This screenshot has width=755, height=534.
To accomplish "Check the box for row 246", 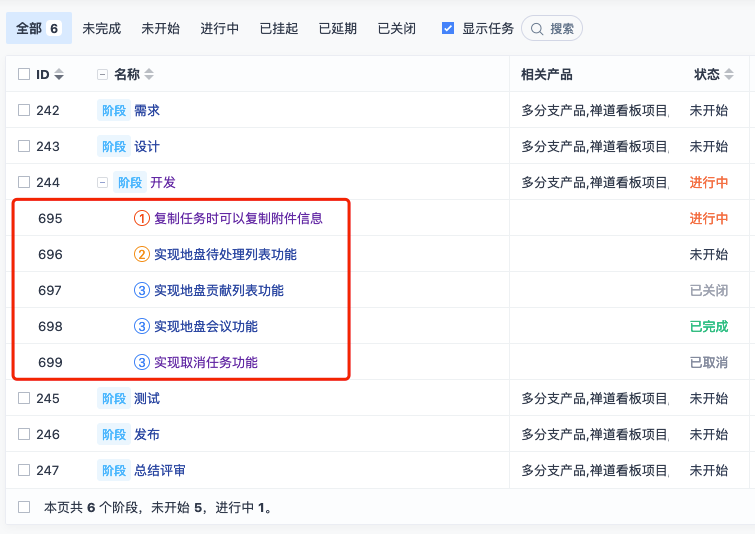I will [x=24, y=434].
